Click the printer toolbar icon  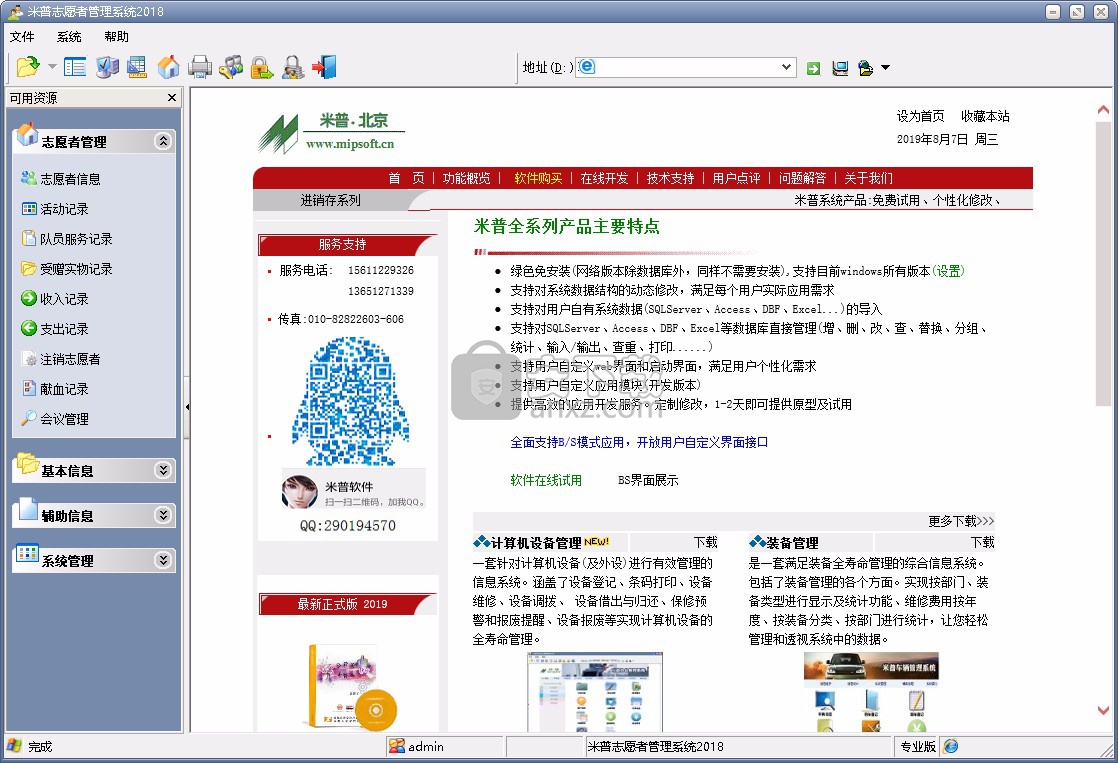[x=200, y=67]
